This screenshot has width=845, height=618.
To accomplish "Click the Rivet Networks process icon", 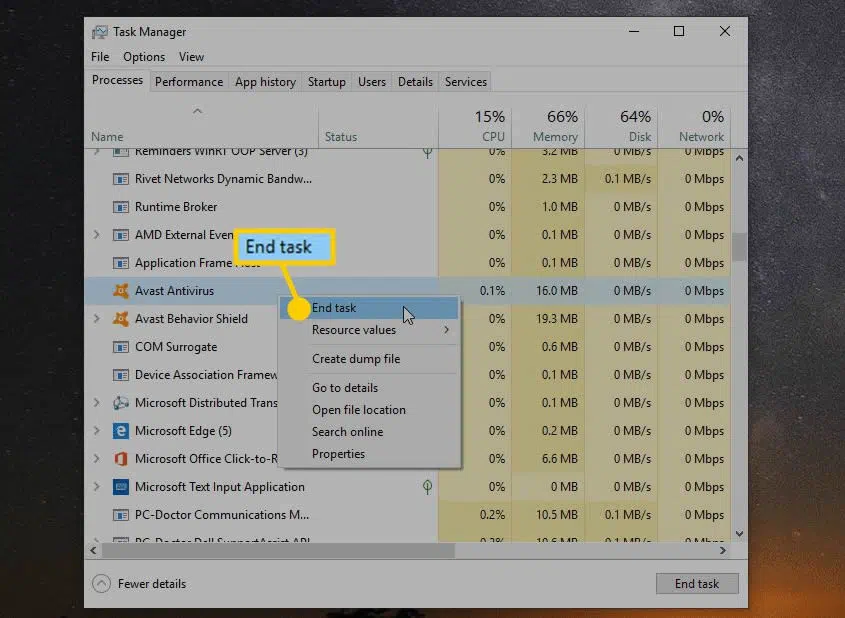I will pos(121,179).
